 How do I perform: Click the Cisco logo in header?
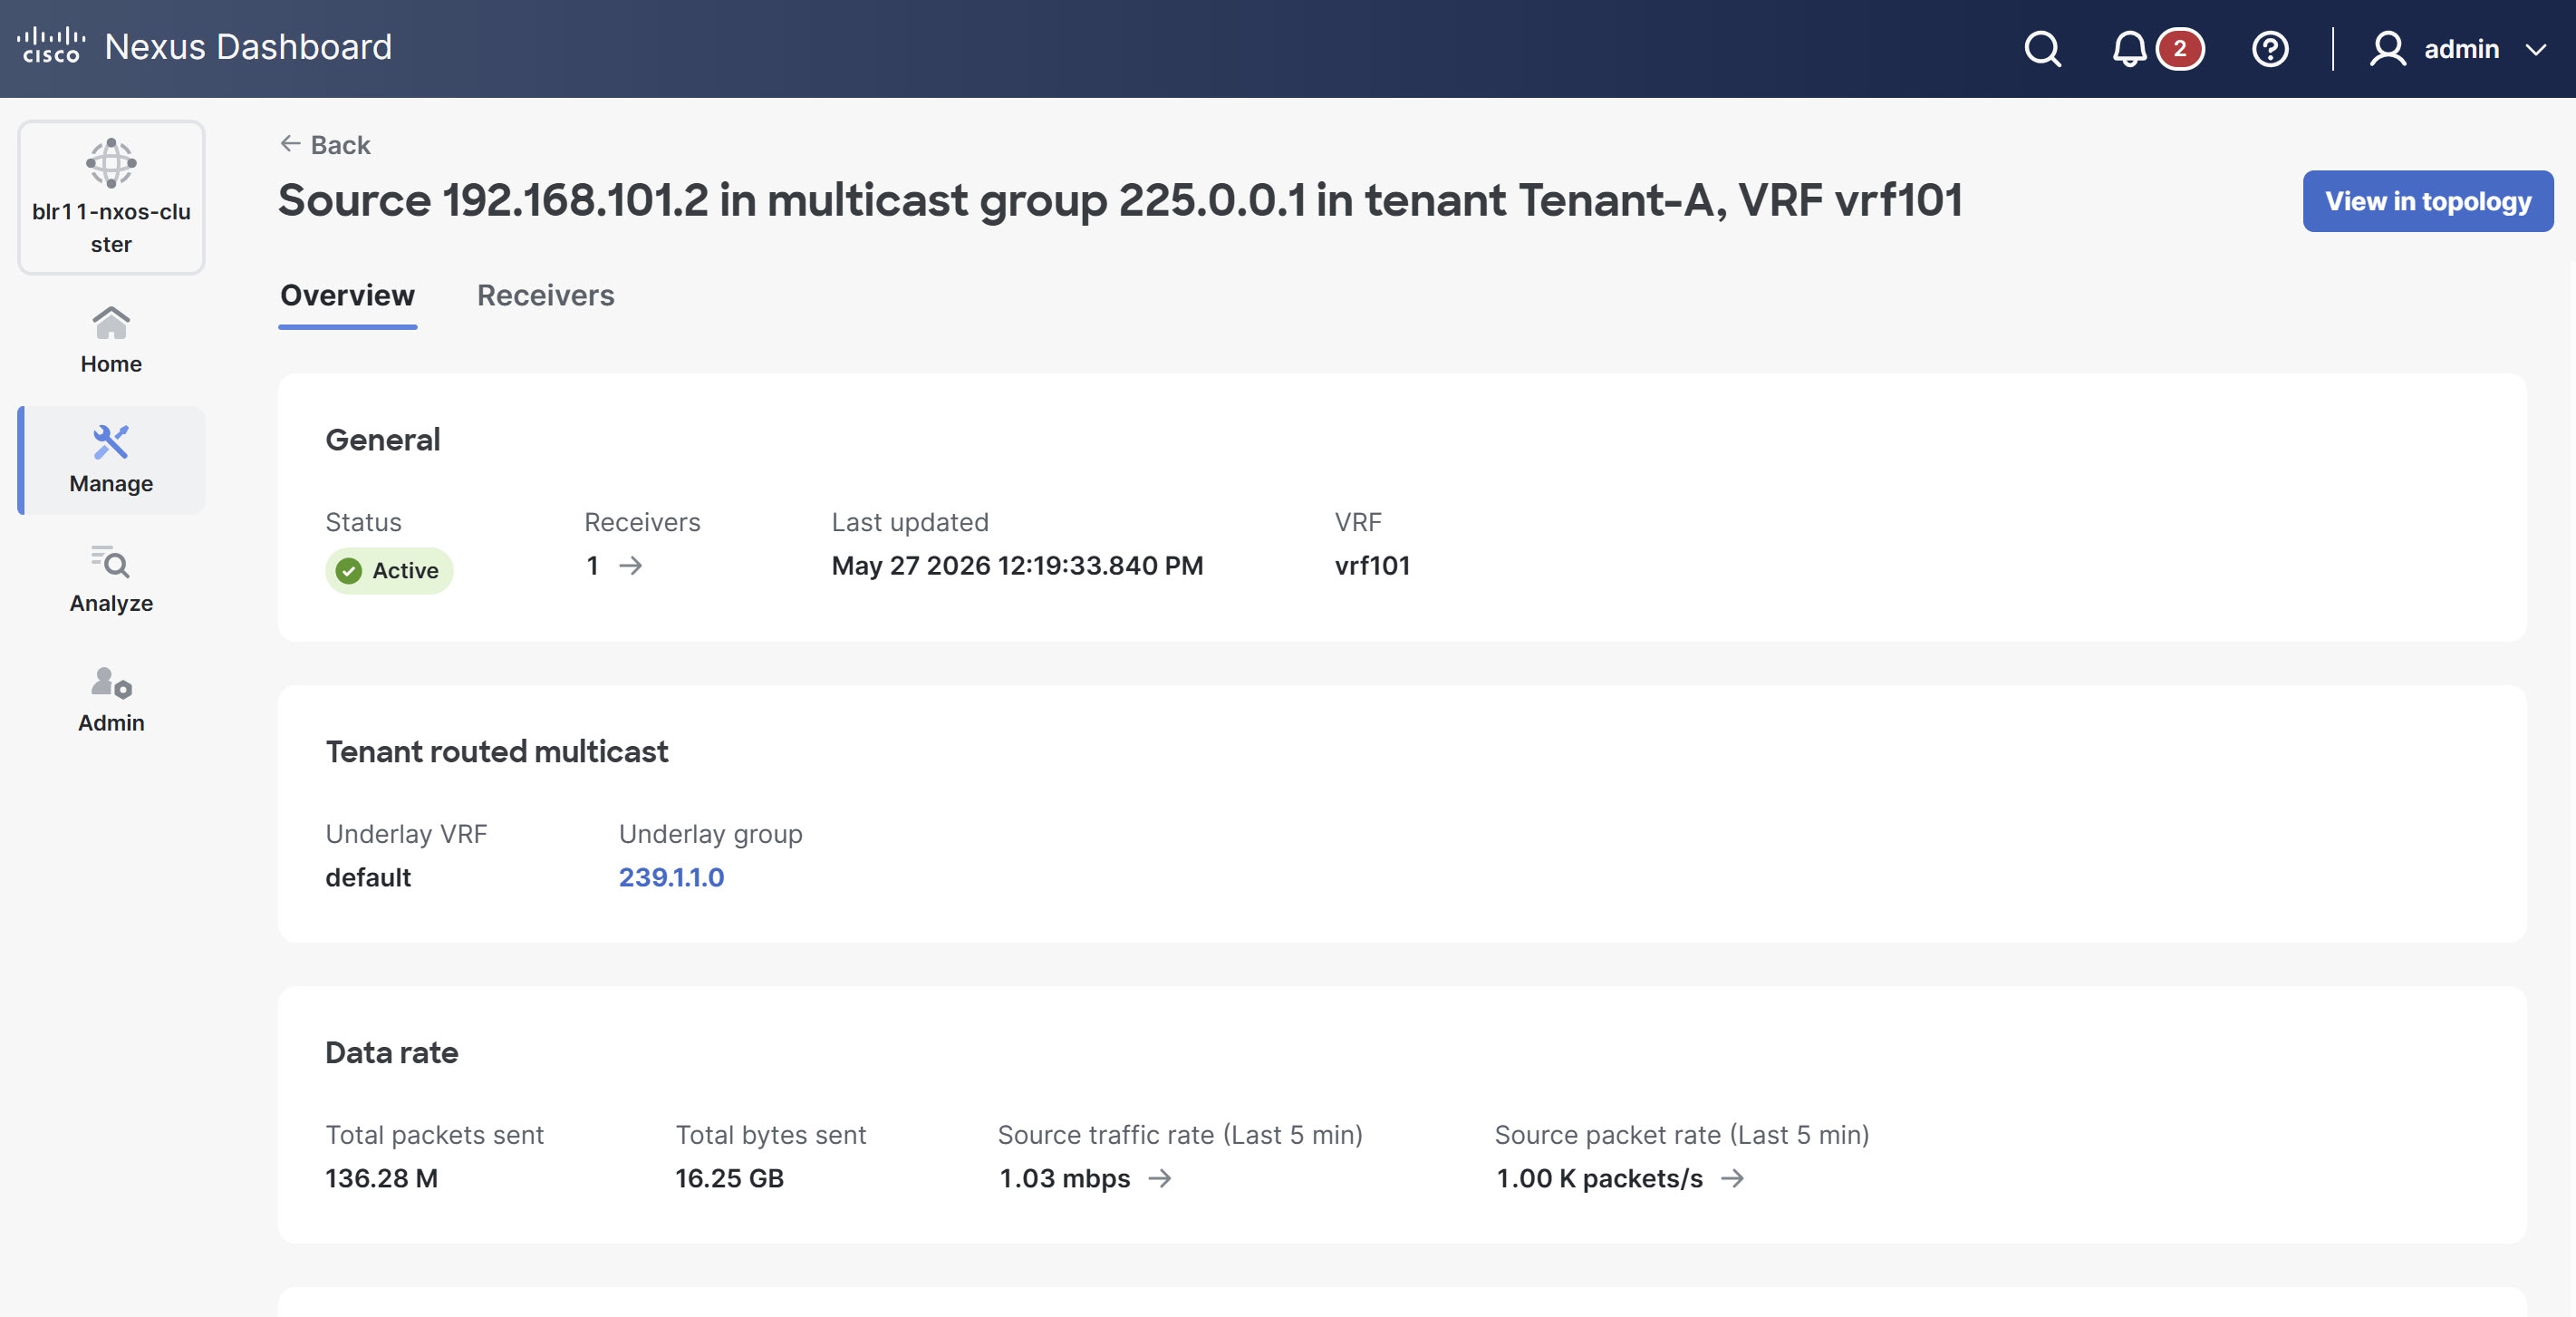point(50,46)
